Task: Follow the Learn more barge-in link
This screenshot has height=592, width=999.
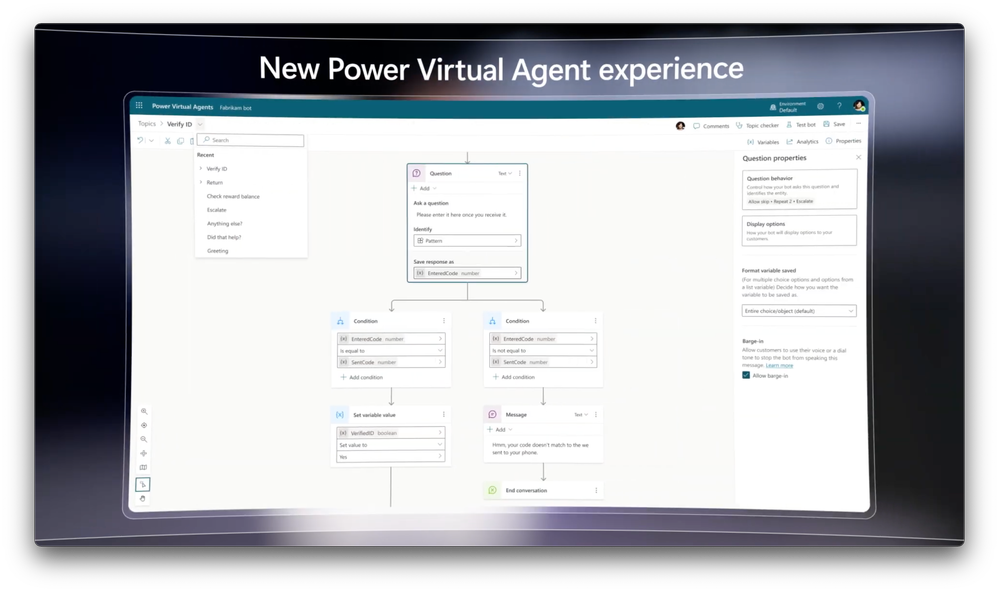Action: click(779, 365)
